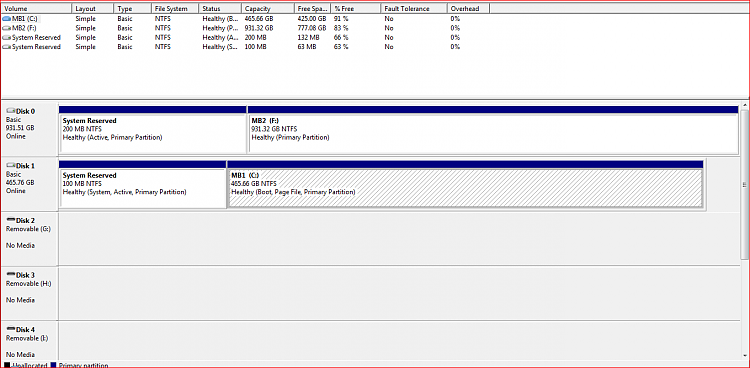The height and width of the screenshot is (368, 750).
Task: Click the drive icon of the 200 MB System Reserved row
Action: click(6, 37)
